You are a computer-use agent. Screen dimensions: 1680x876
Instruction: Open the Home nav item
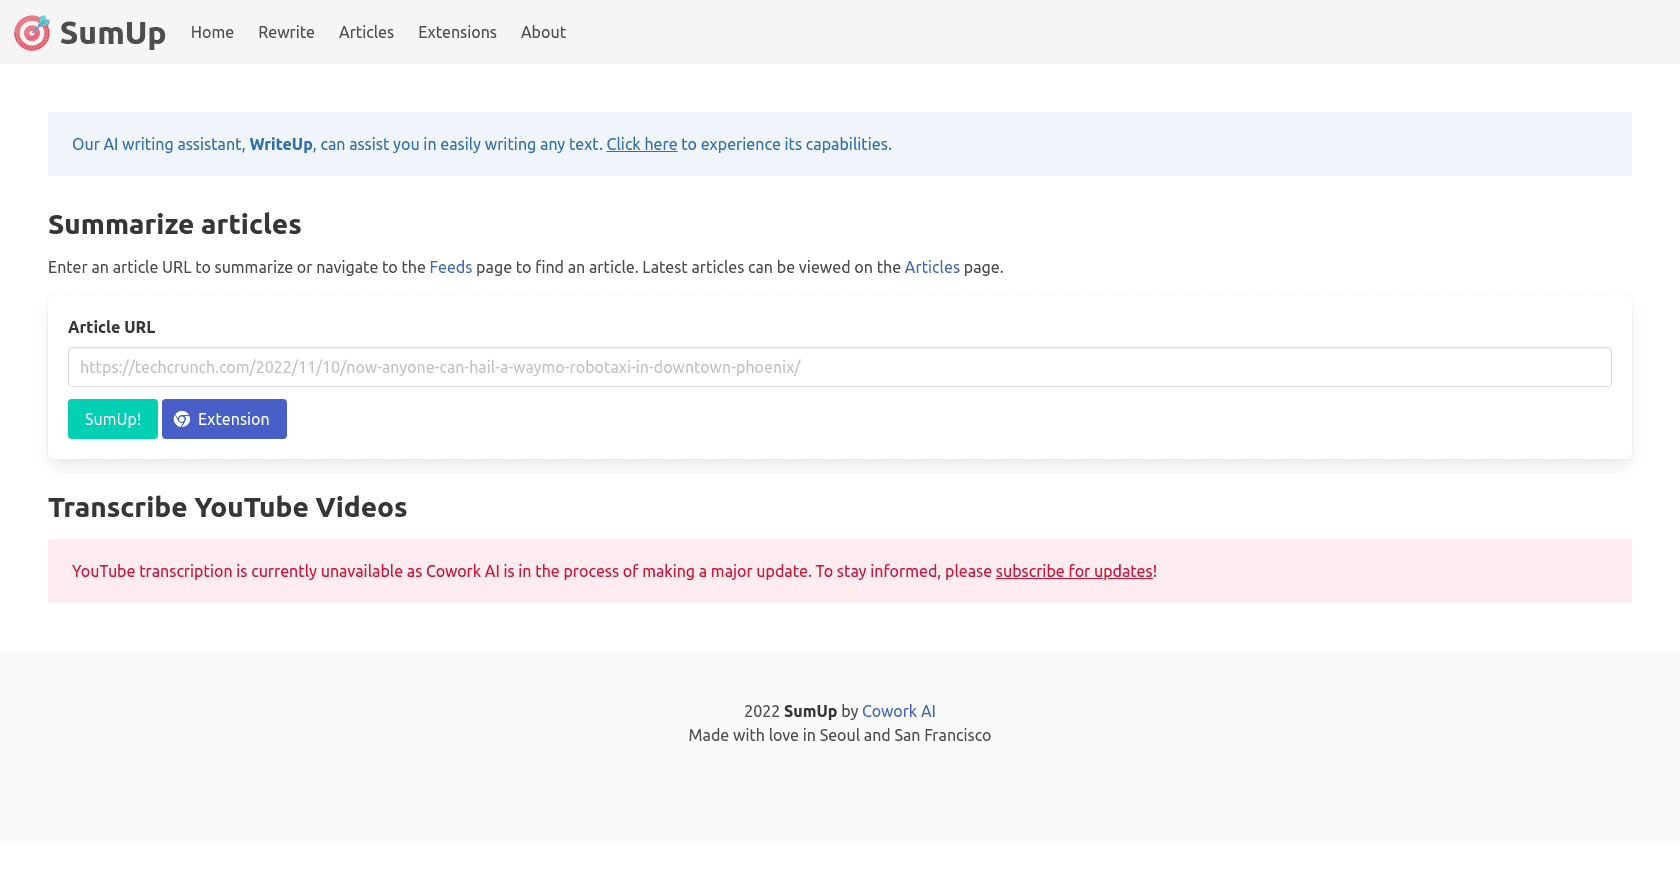212,32
